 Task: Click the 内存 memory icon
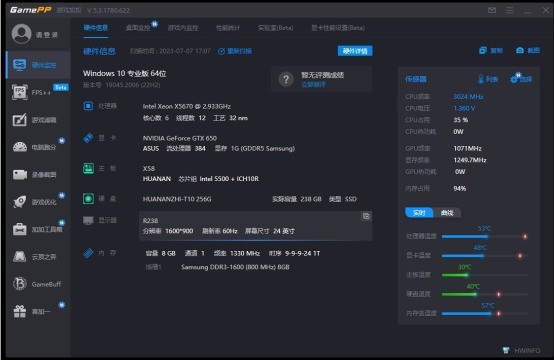(88, 253)
